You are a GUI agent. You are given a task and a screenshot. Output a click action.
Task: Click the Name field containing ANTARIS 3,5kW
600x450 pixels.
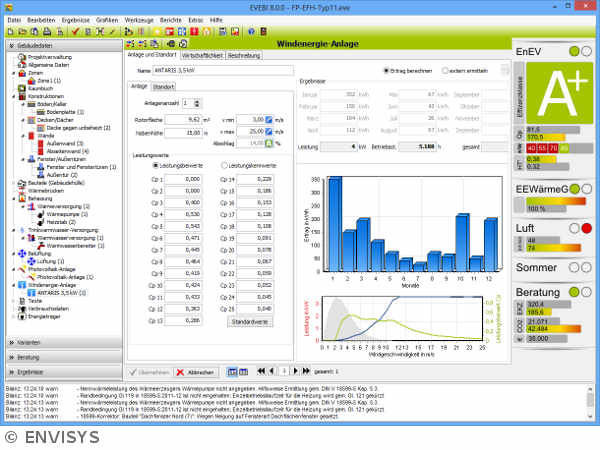(220, 71)
